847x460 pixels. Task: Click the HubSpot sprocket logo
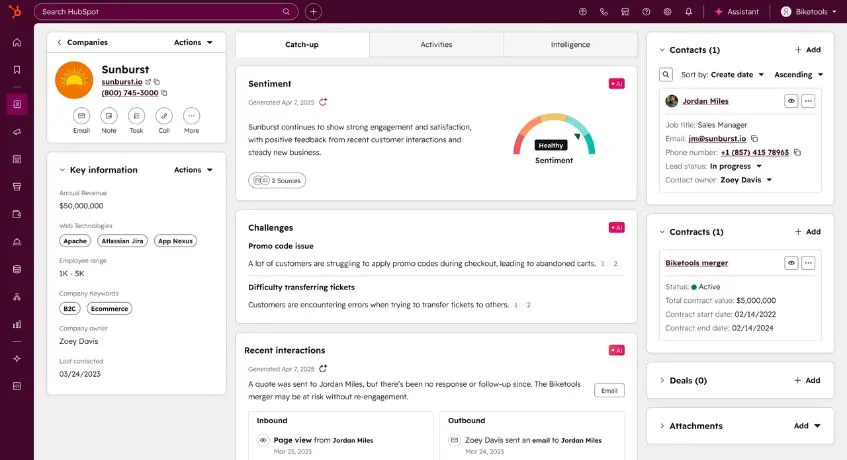[x=16, y=11]
